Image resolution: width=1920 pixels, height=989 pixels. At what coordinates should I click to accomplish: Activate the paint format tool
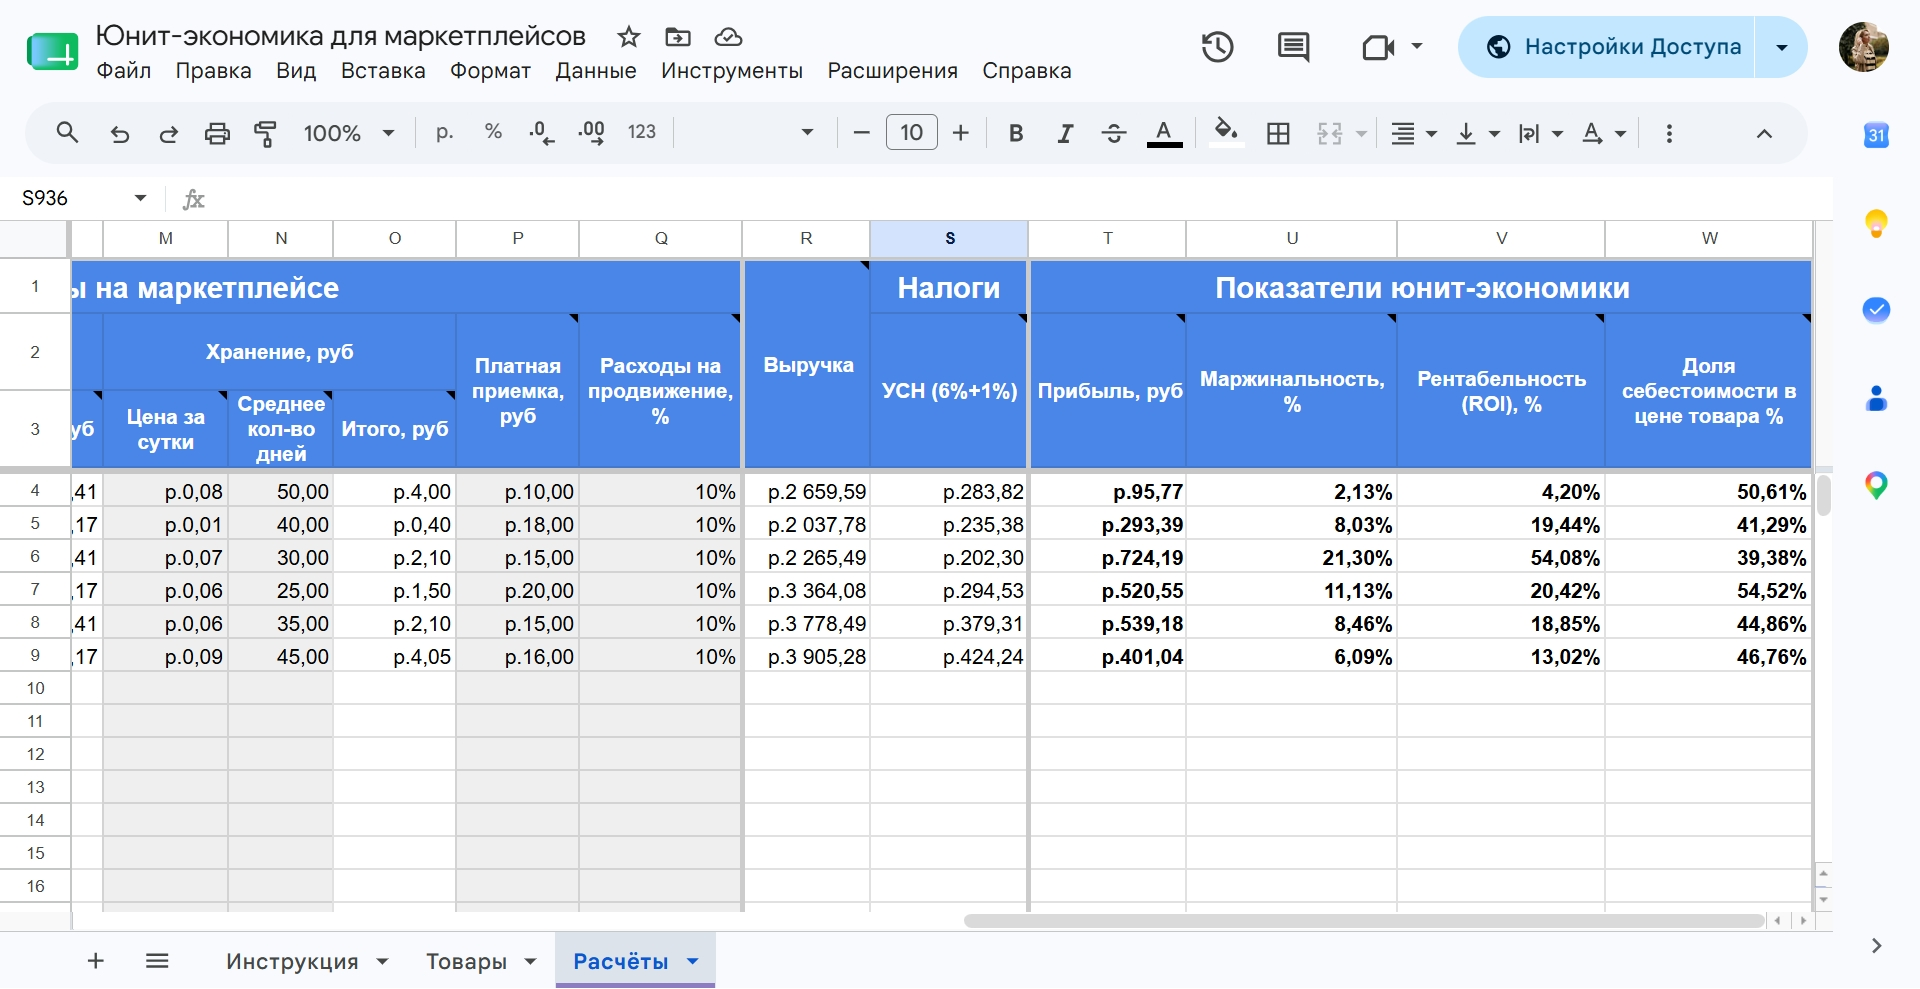pos(265,133)
